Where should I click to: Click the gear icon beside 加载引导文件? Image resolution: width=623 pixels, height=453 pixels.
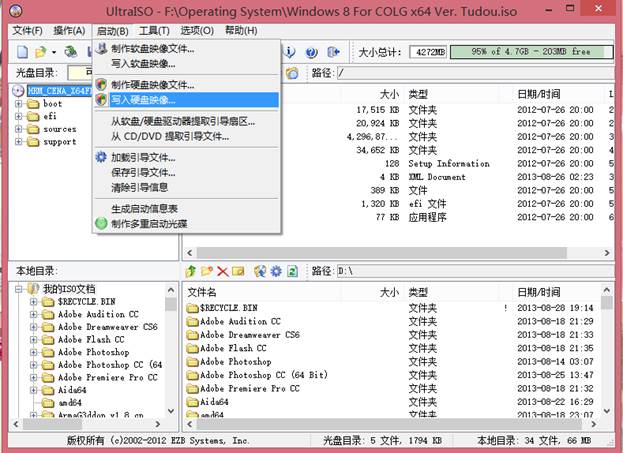click(x=101, y=158)
